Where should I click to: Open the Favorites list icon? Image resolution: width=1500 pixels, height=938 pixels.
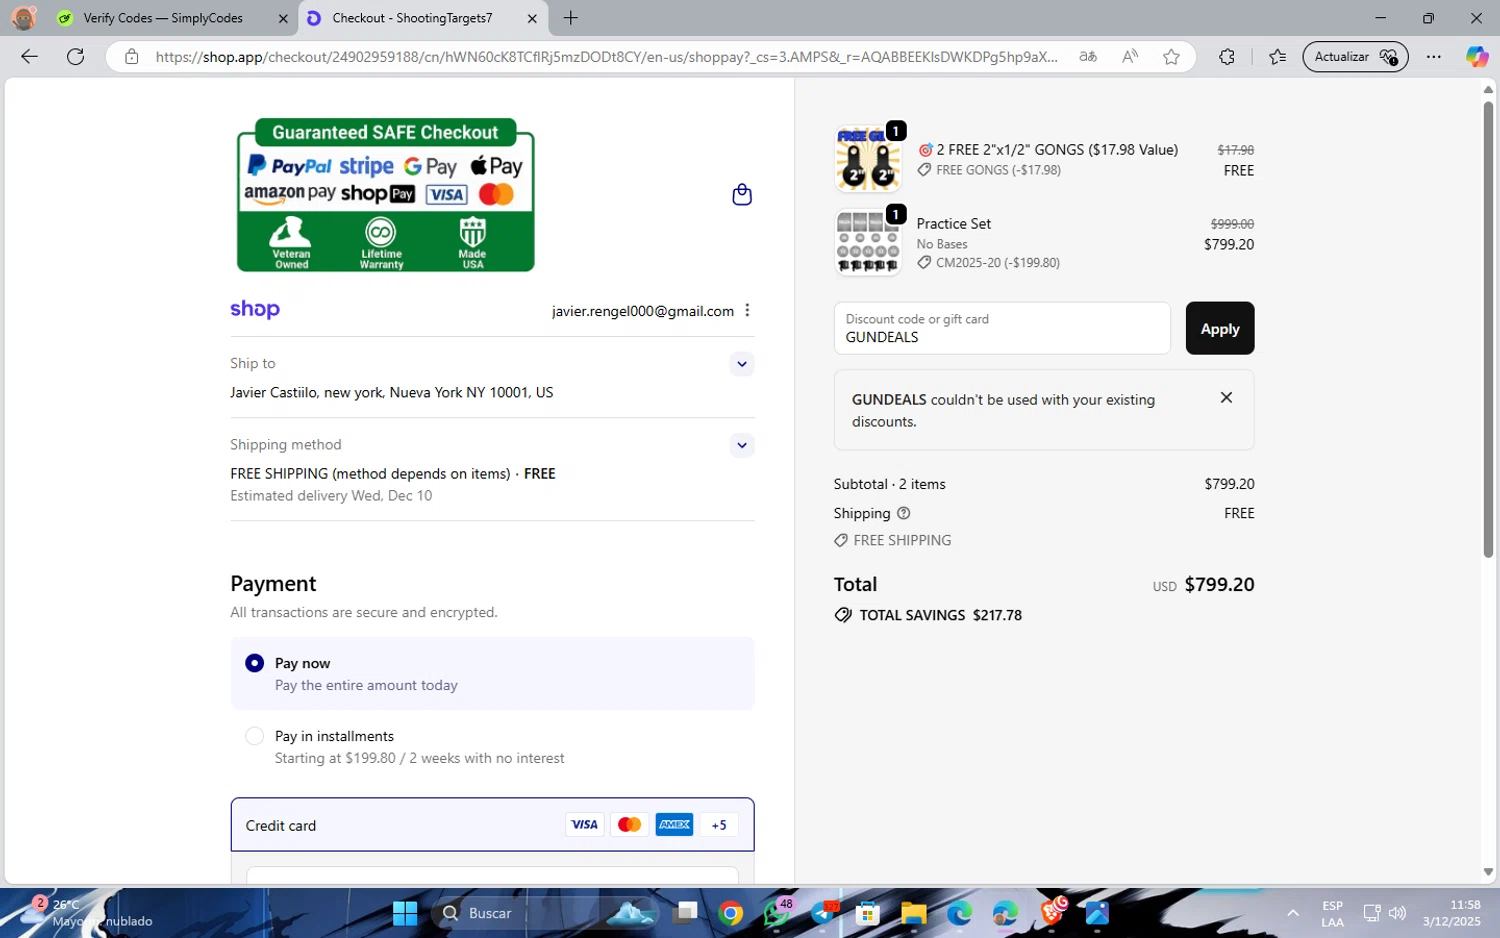[x=1277, y=57]
